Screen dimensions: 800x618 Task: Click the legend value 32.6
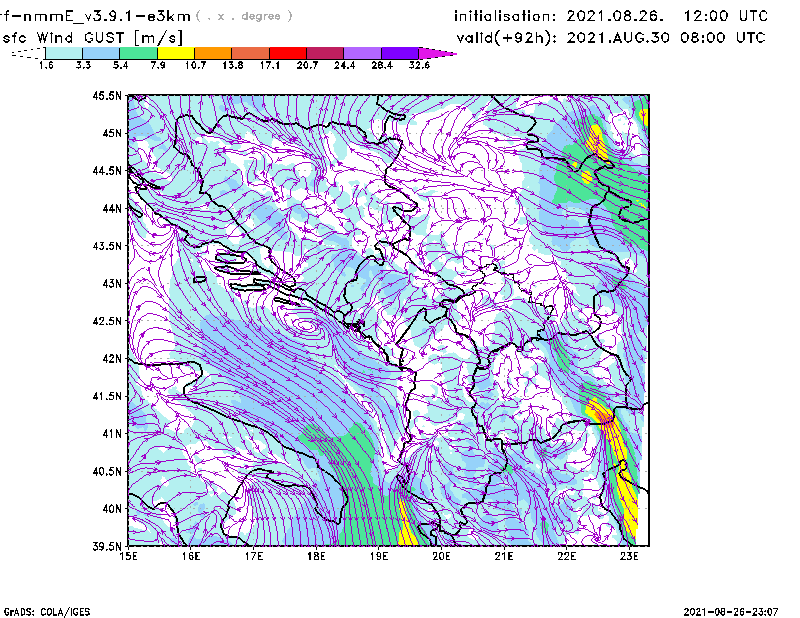[x=419, y=65]
